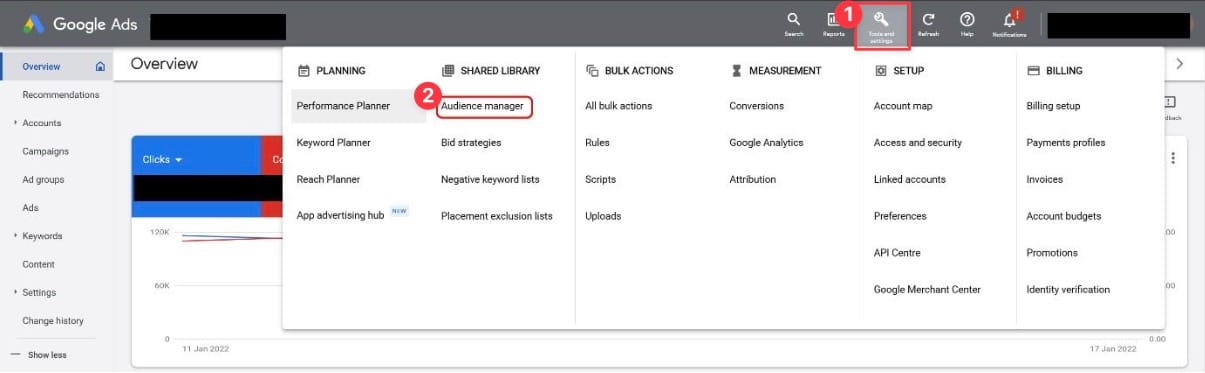Viewport: 1205px width, 373px height.
Task: Open API Centre
Action: tap(897, 253)
